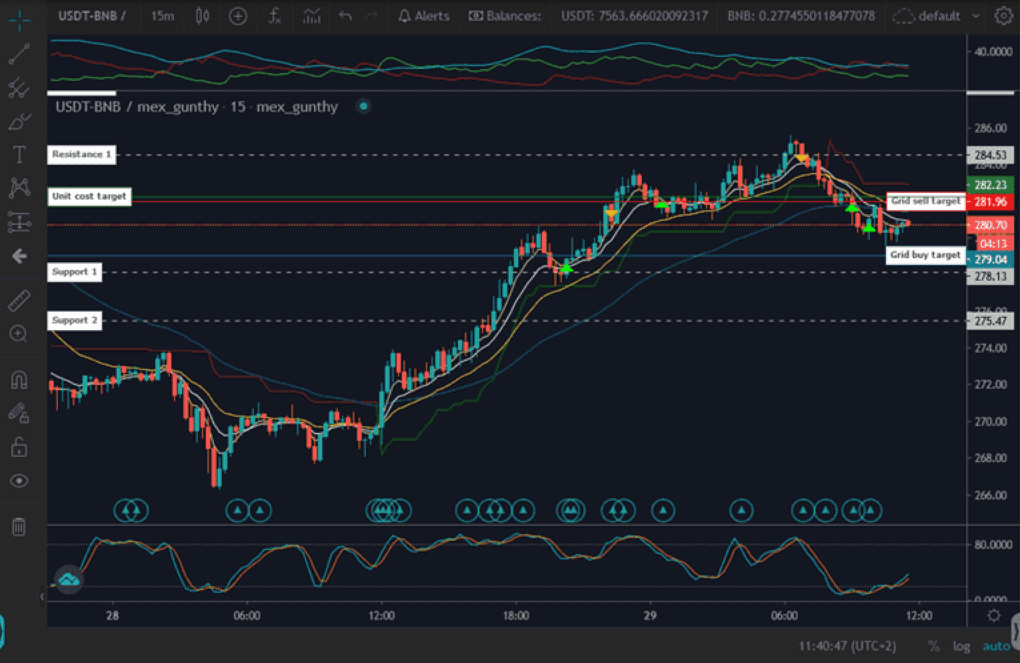1020x663 pixels.
Task: Click the status dot beside mex_gunthy
Action: pyautogui.click(x=364, y=106)
